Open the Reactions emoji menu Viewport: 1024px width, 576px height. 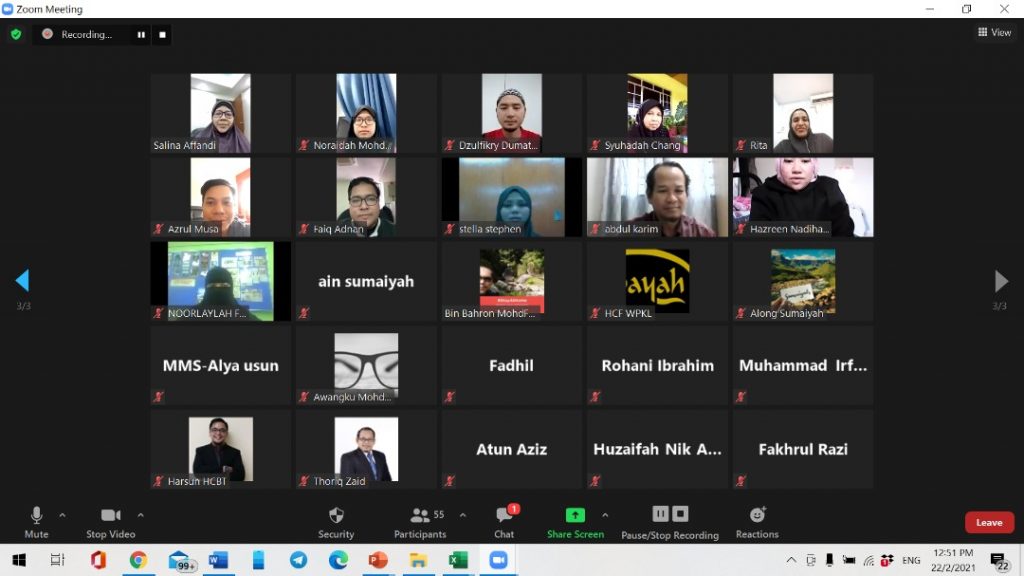[757, 521]
